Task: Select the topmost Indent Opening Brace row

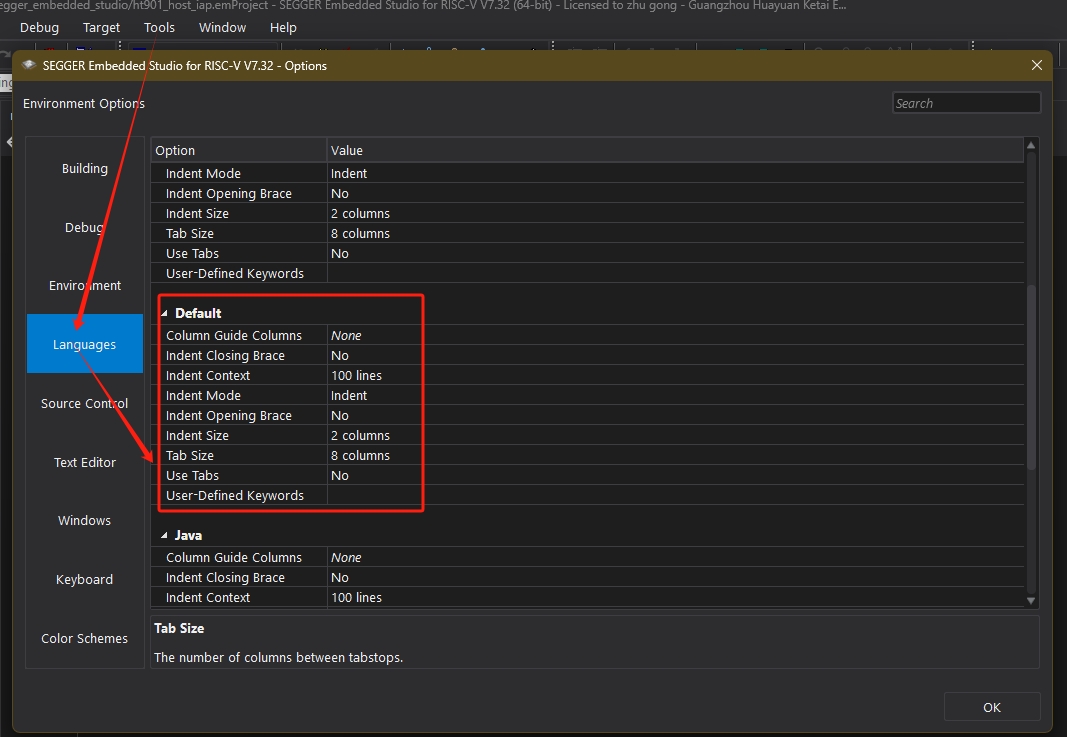Action: click(x=588, y=193)
